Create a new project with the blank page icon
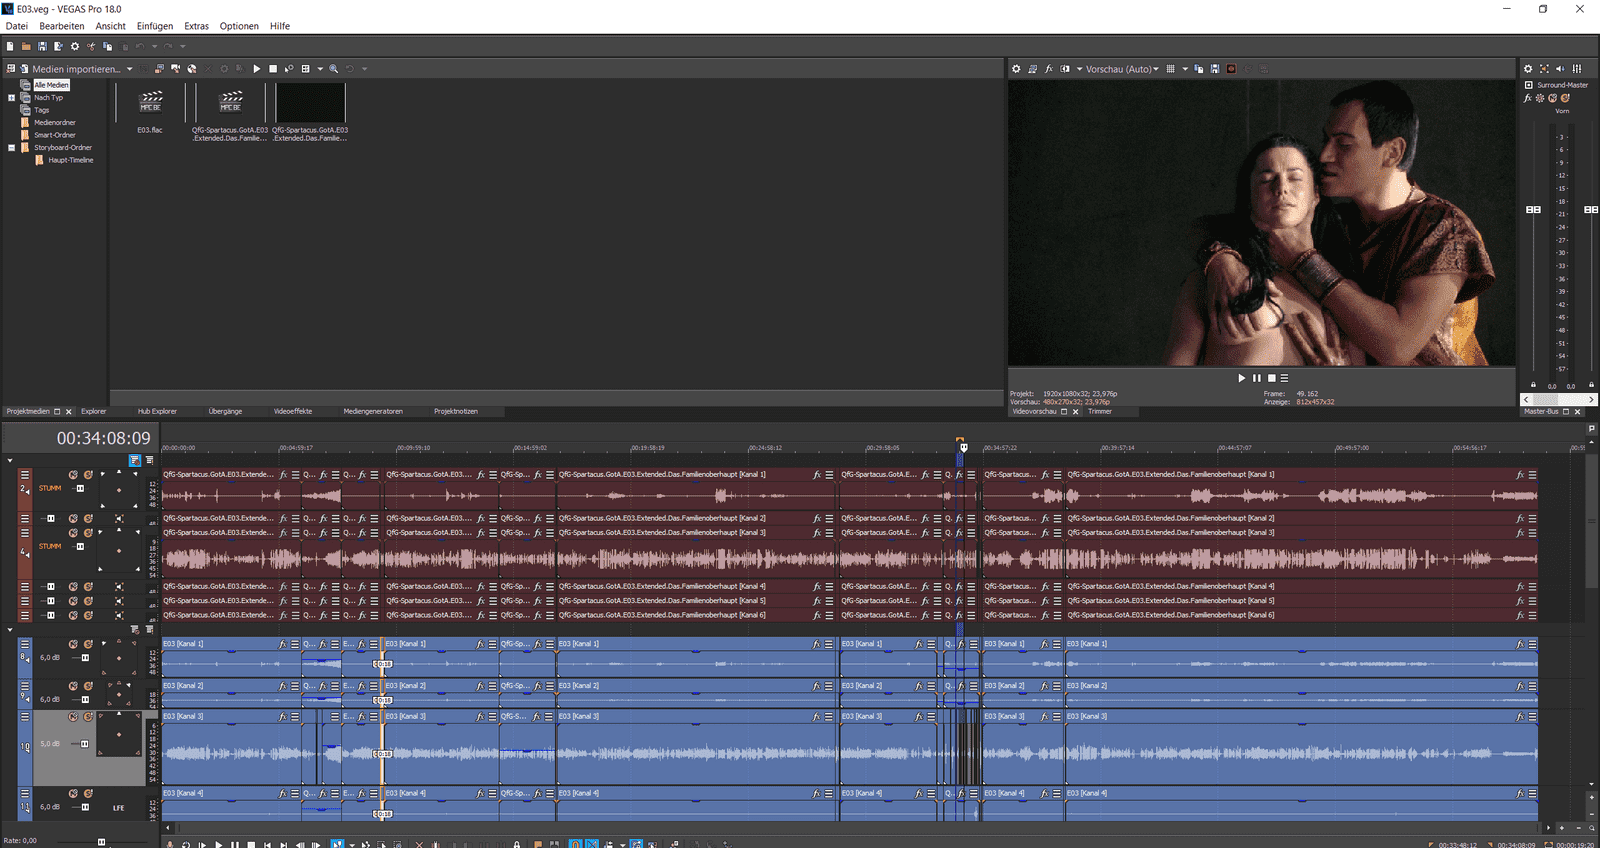 pyautogui.click(x=10, y=46)
